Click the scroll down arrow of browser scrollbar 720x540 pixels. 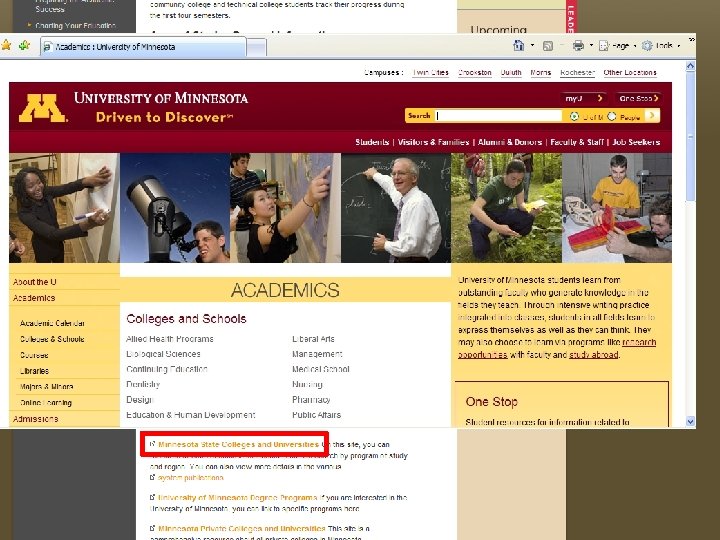[x=690, y=421]
